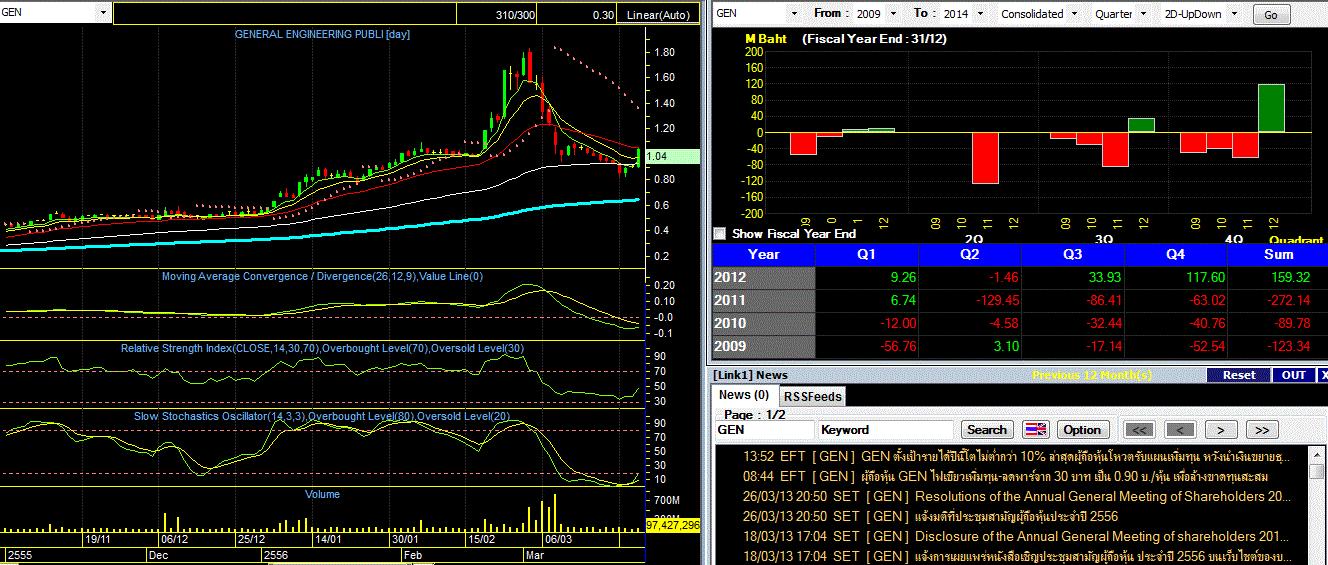Open the chart symbol GEN dropdown
The height and width of the screenshot is (565, 1328).
click(104, 13)
